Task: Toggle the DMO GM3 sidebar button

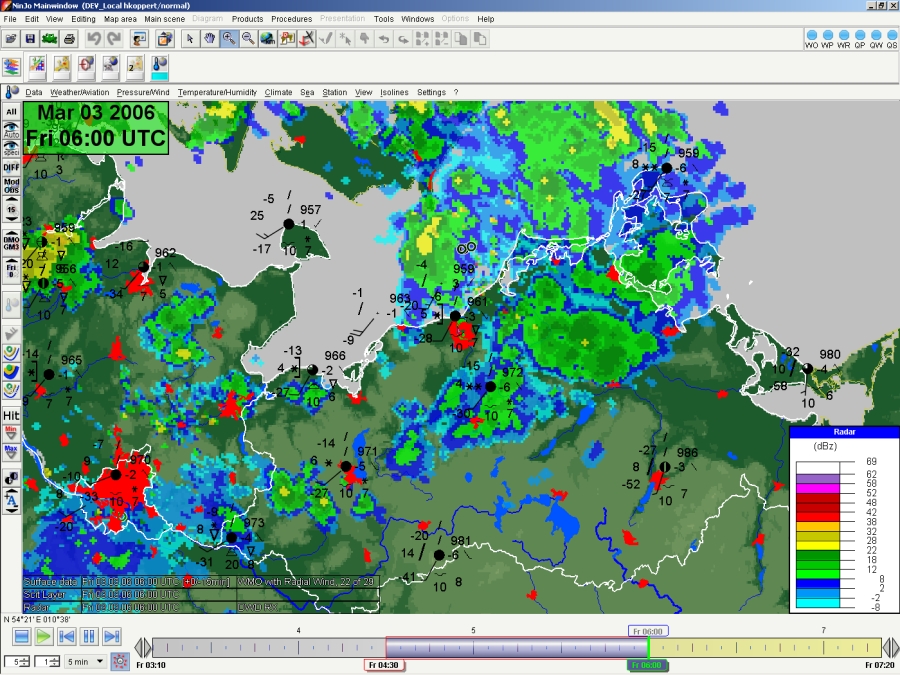Action: pyautogui.click(x=11, y=243)
